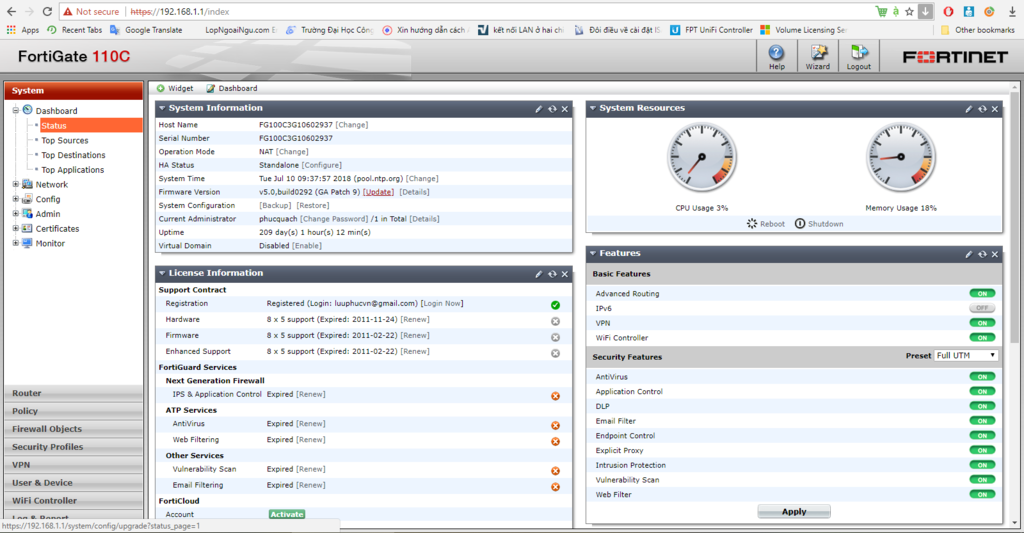Refresh the System Resources widget

click(x=982, y=109)
